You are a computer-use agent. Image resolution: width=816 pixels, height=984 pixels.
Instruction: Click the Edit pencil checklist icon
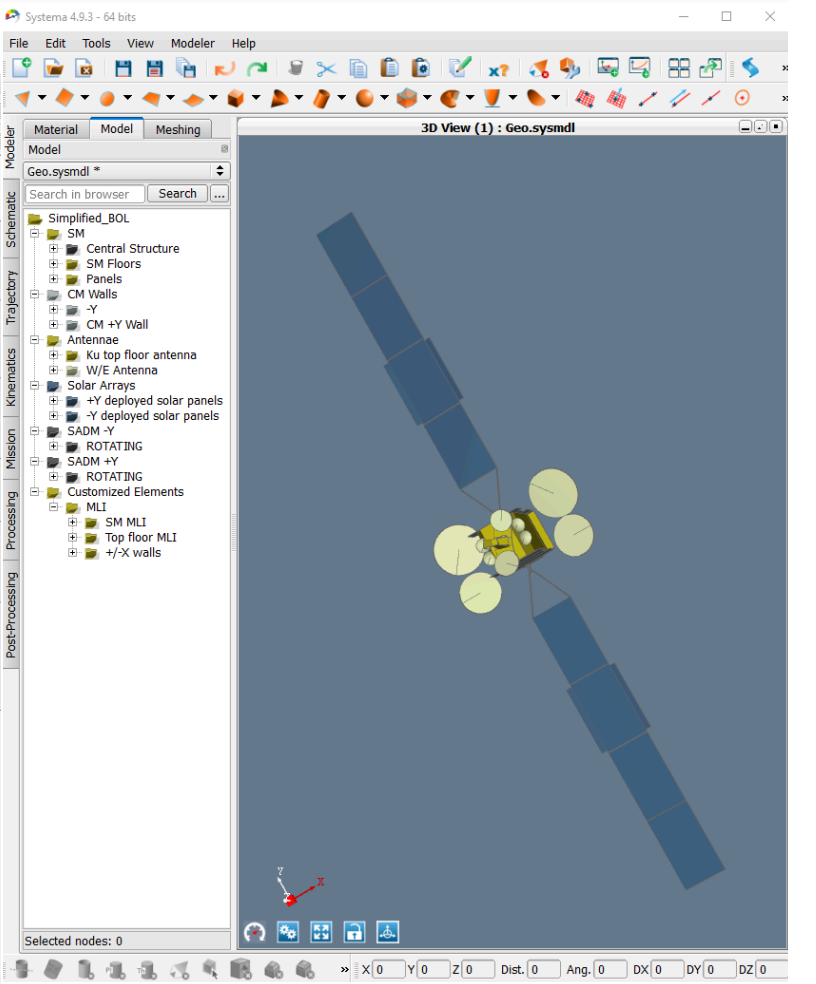pyautogui.click(x=460, y=67)
